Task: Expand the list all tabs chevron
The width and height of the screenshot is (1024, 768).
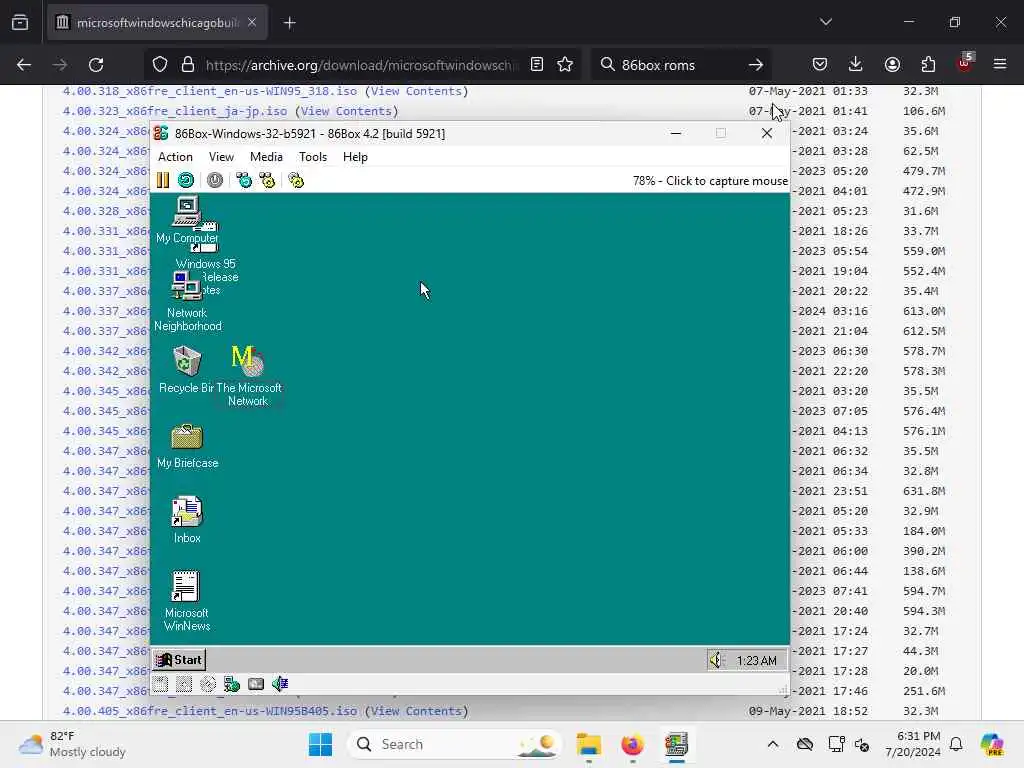Action: pos(826,22)
